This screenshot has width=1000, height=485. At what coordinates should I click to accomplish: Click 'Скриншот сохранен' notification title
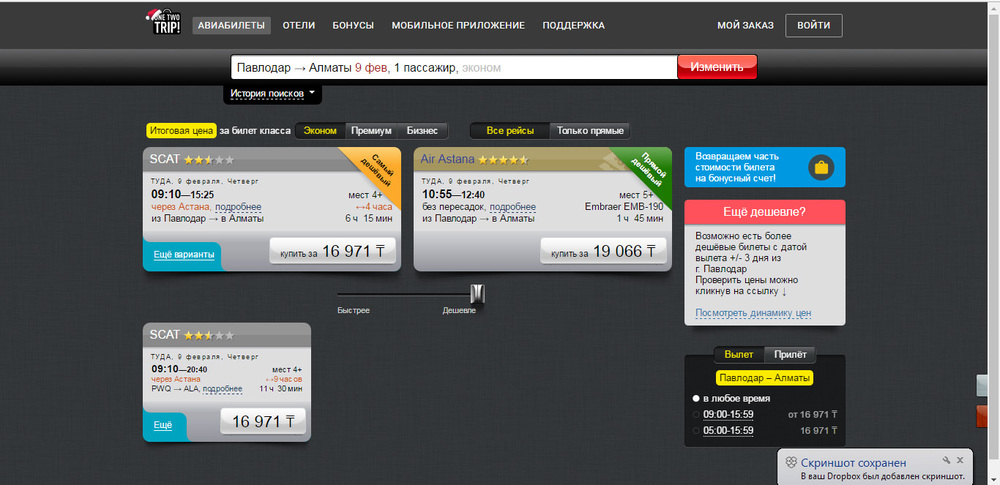[x=853, y=463]
